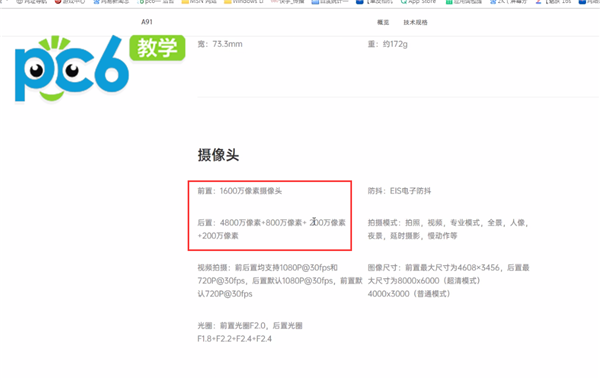
Task: Open the 概览 tab in page header
Action: coord(383,22)
